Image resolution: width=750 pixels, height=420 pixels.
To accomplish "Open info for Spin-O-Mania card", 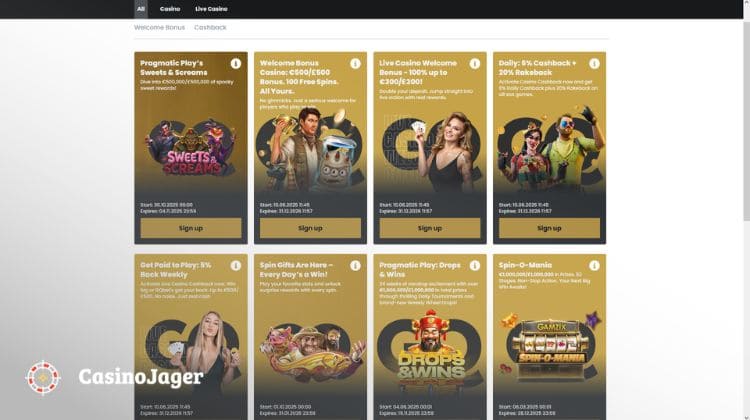I will [x=594, y=265].
